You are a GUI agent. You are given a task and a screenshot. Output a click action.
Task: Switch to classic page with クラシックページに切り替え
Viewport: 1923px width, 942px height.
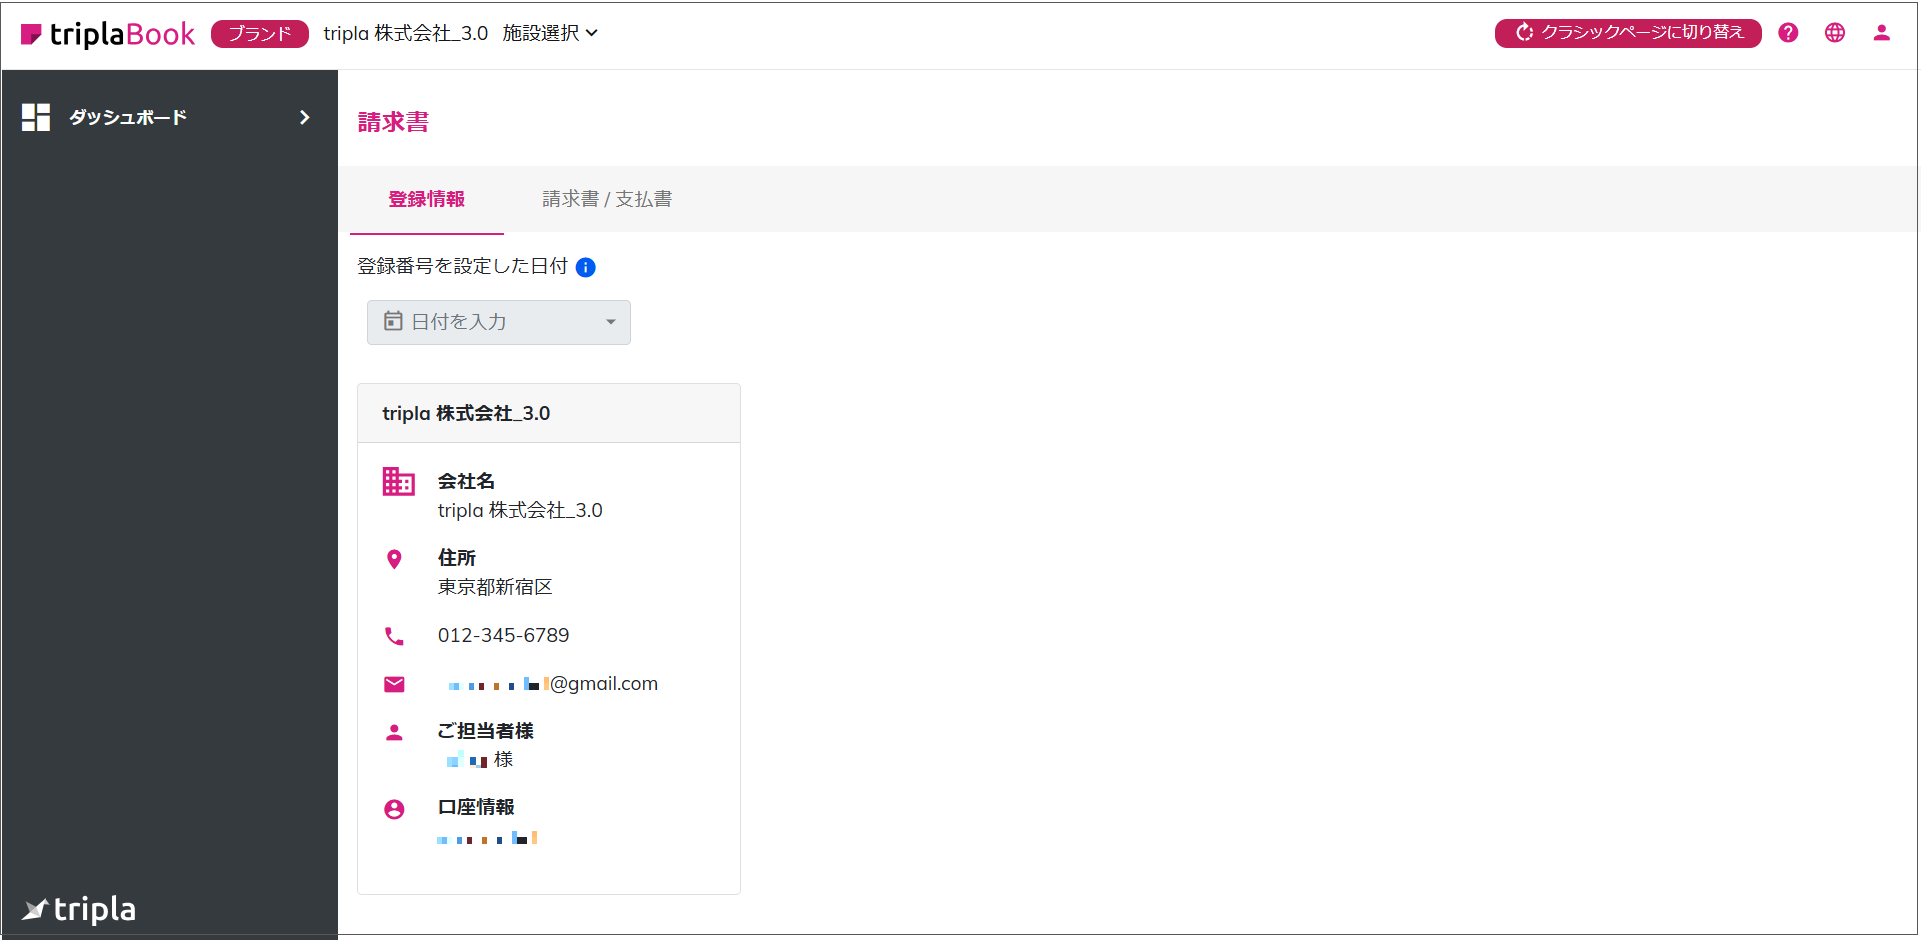click(1628, 33)
